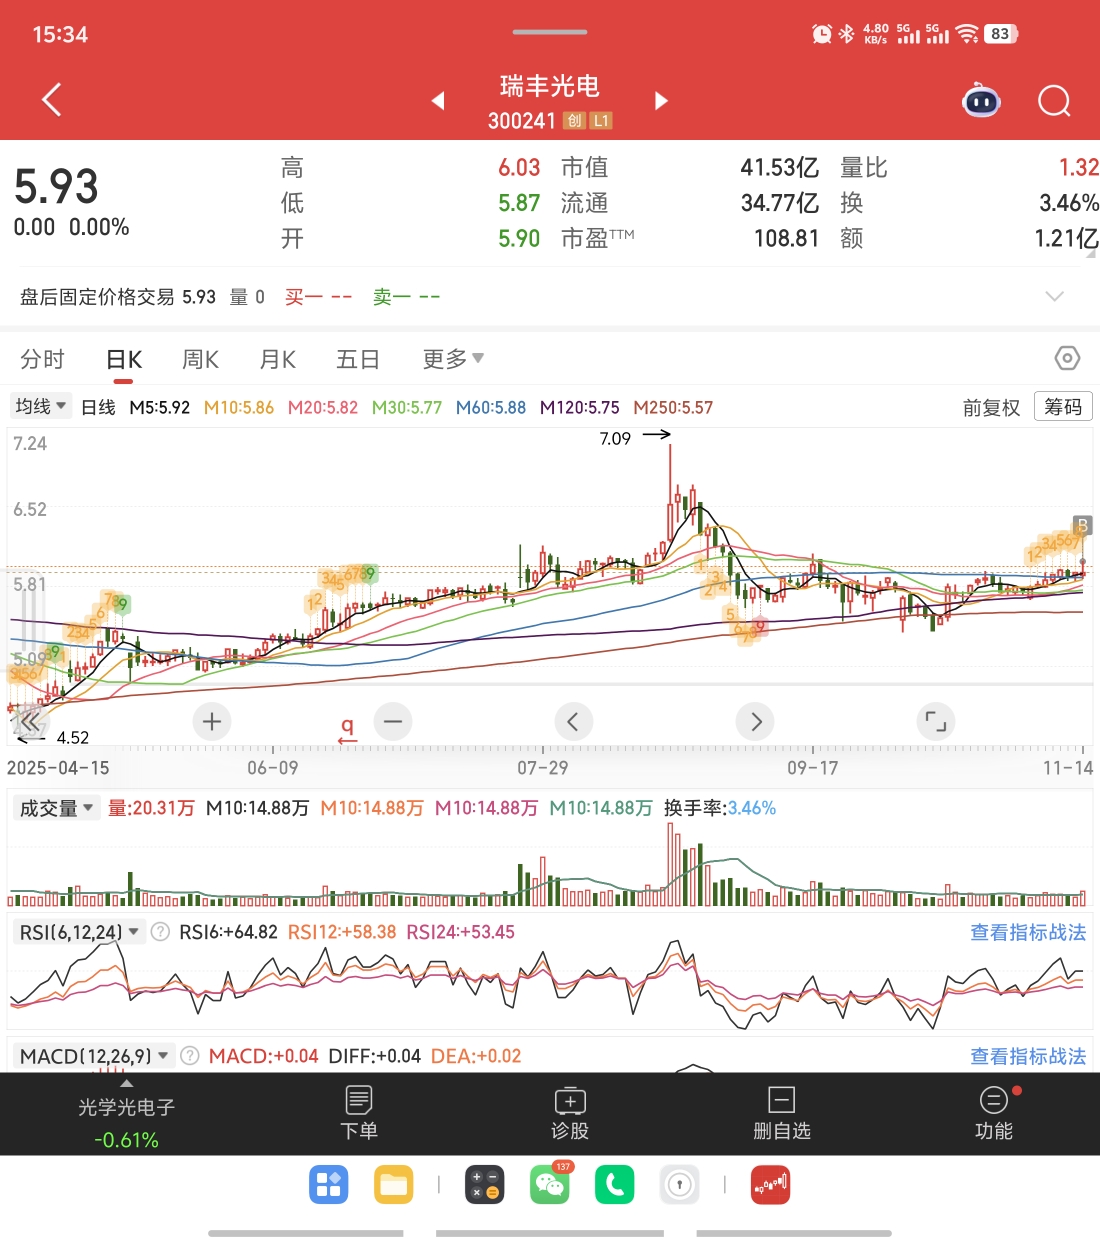Go back with the left arrow
The image size is (1100, 1240).
pos(52,99)
